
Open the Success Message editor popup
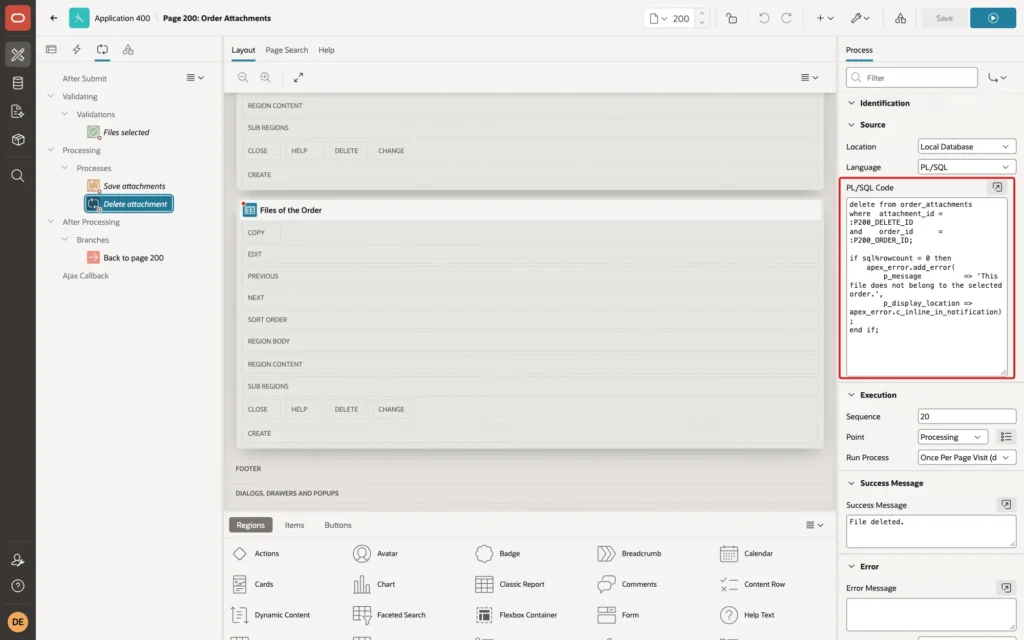pyautogui.click(x=1006, y=505)
